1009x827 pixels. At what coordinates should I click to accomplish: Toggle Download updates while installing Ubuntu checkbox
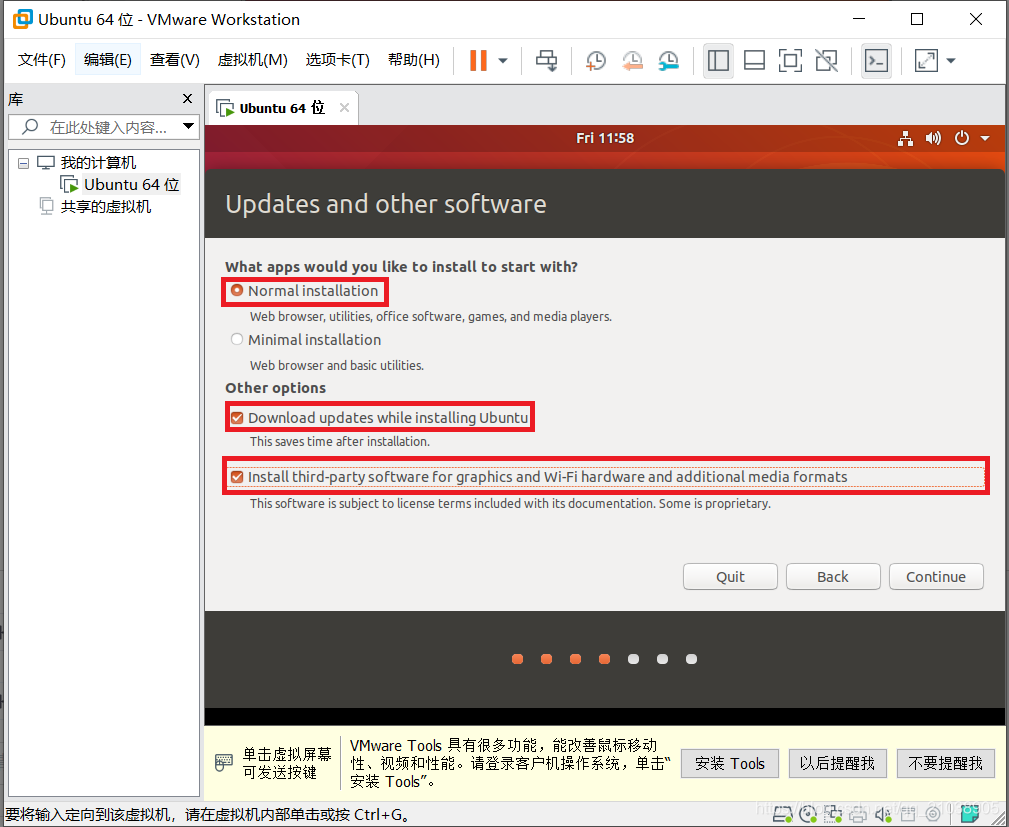237,418
